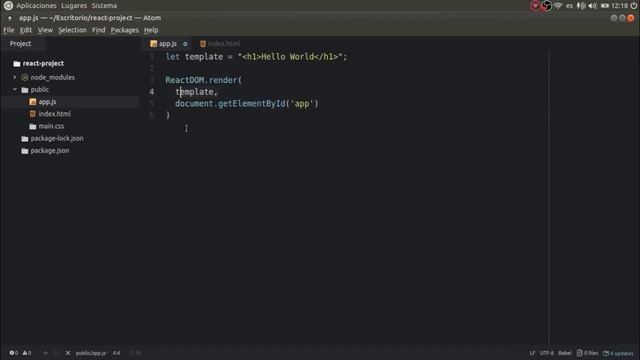Image resolution: width=640 pixels, height=360 pixels.
Task: Open the Find menu
Action: click(x=98, y=30)
